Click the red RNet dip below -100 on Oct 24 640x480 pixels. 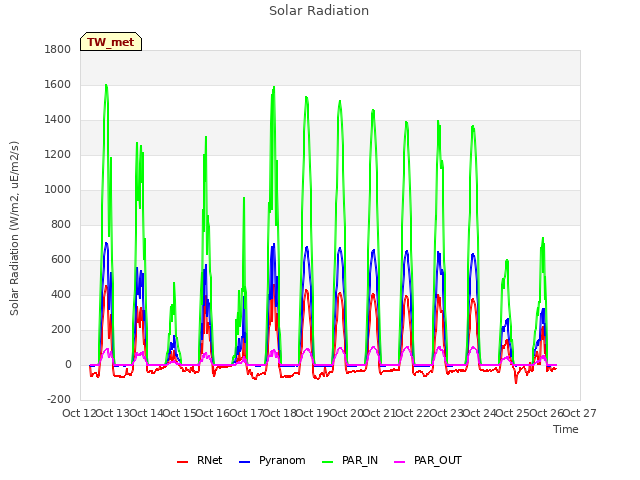[516, 382]
